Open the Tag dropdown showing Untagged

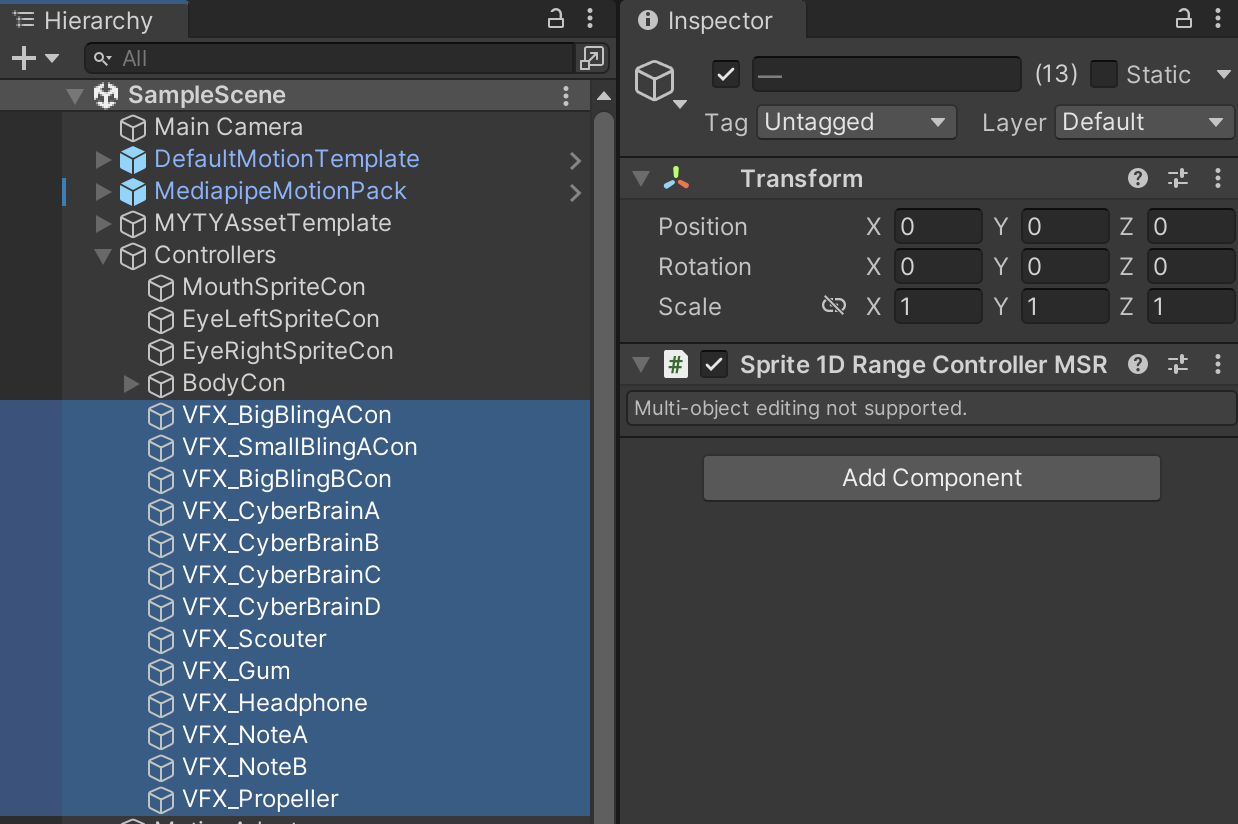[856, 123]
